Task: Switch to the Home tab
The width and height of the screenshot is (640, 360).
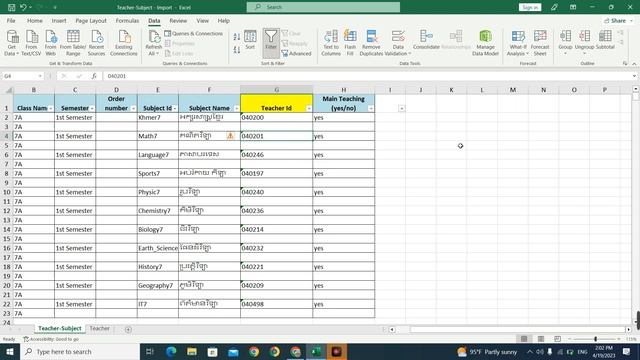Action: (35, 20)
